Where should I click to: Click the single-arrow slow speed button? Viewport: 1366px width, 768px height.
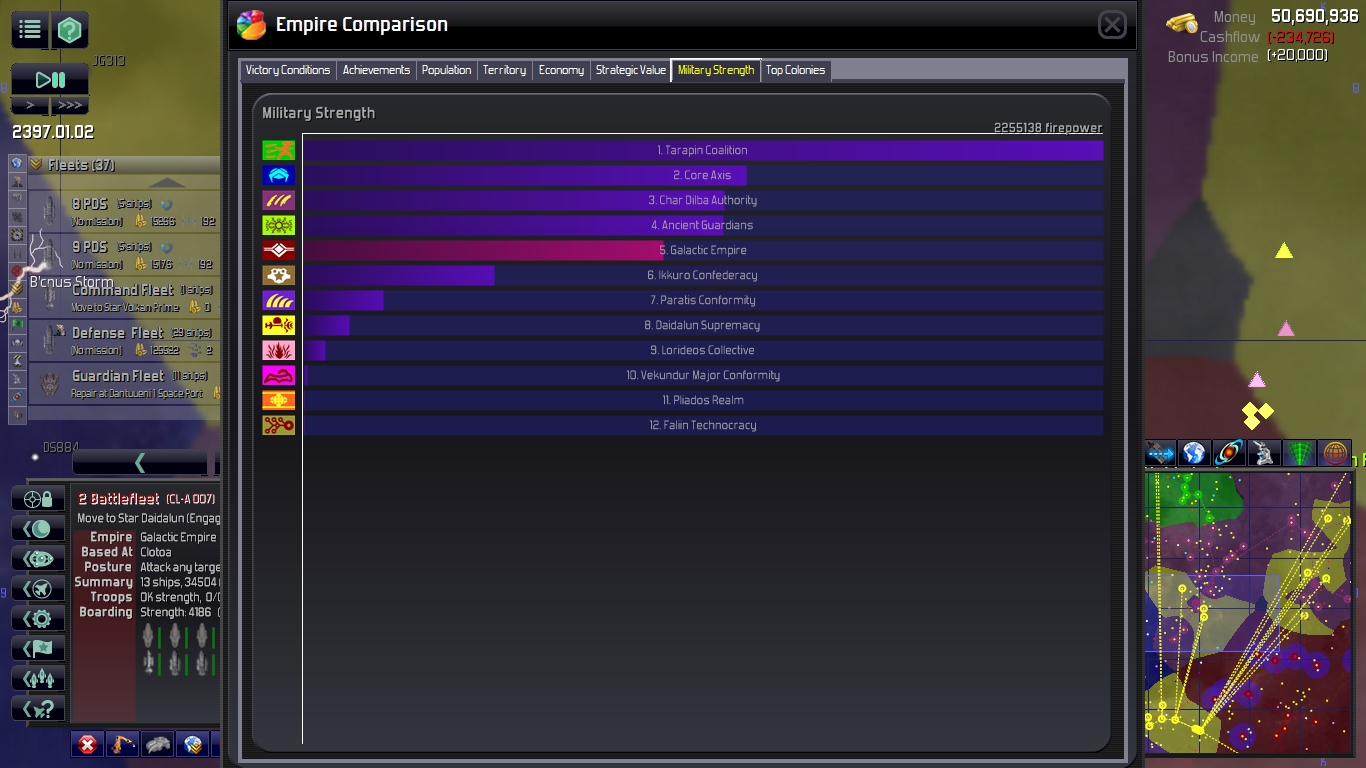click(x=30, y=105)
